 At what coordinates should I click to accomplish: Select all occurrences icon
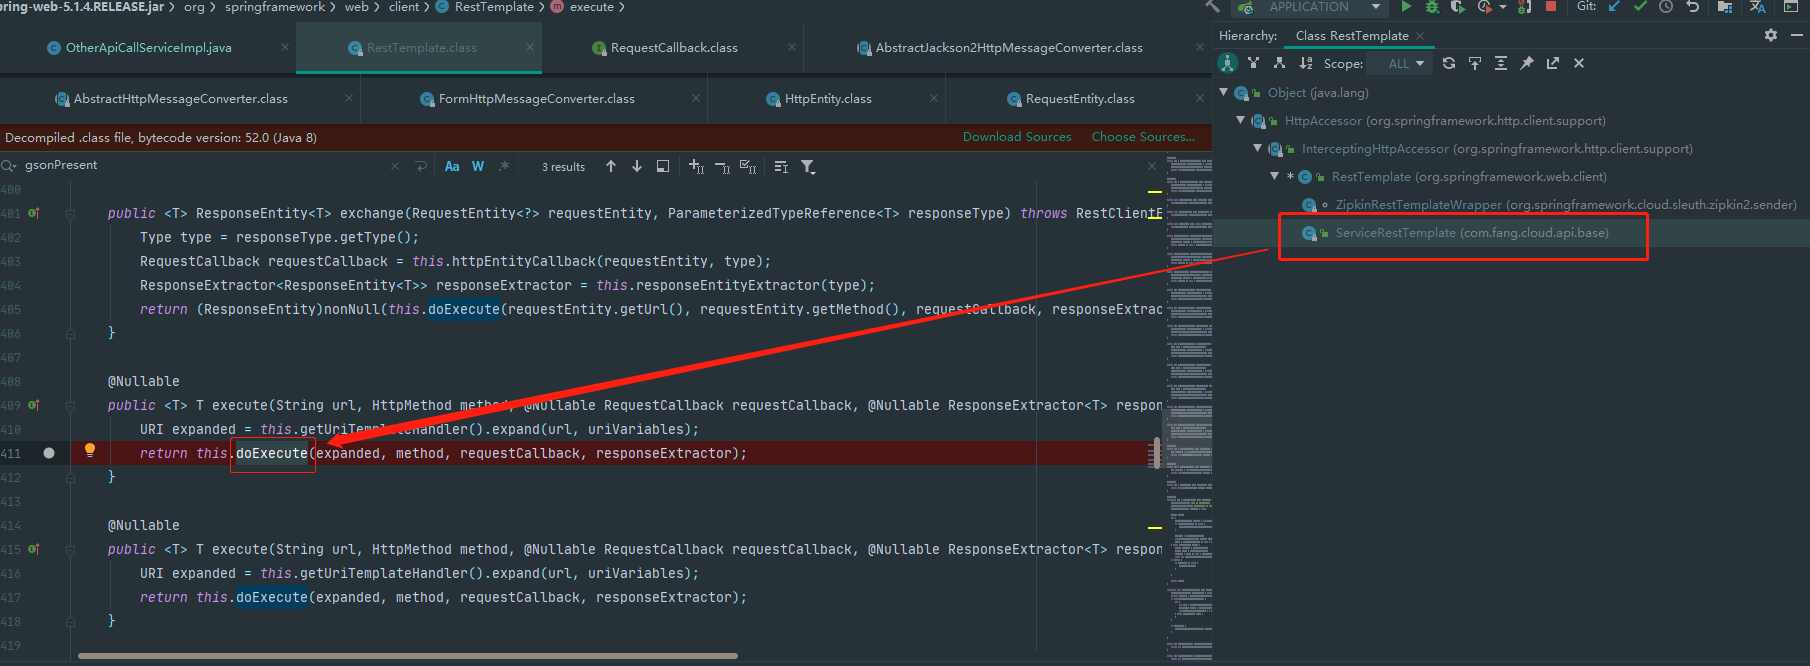click(x=748, y=167)
